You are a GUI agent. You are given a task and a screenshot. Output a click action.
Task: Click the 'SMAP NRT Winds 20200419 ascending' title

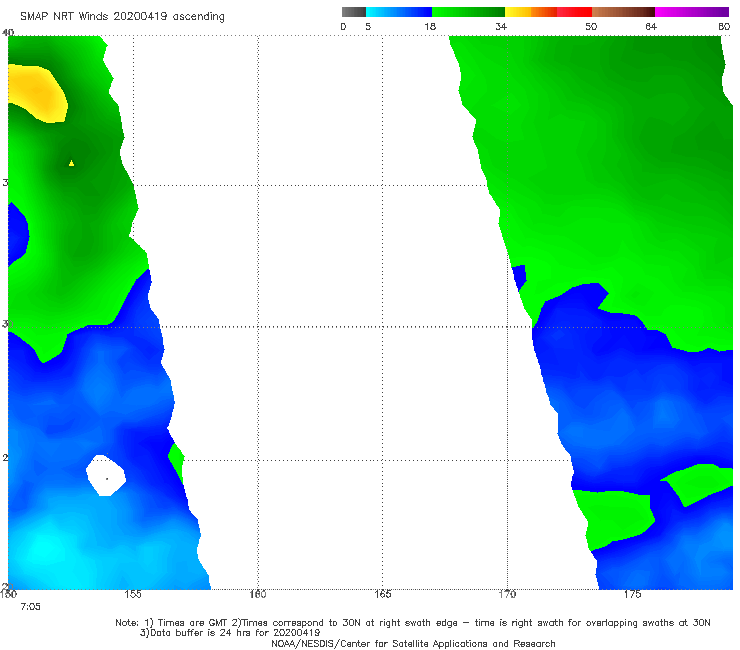click(122, 17)
